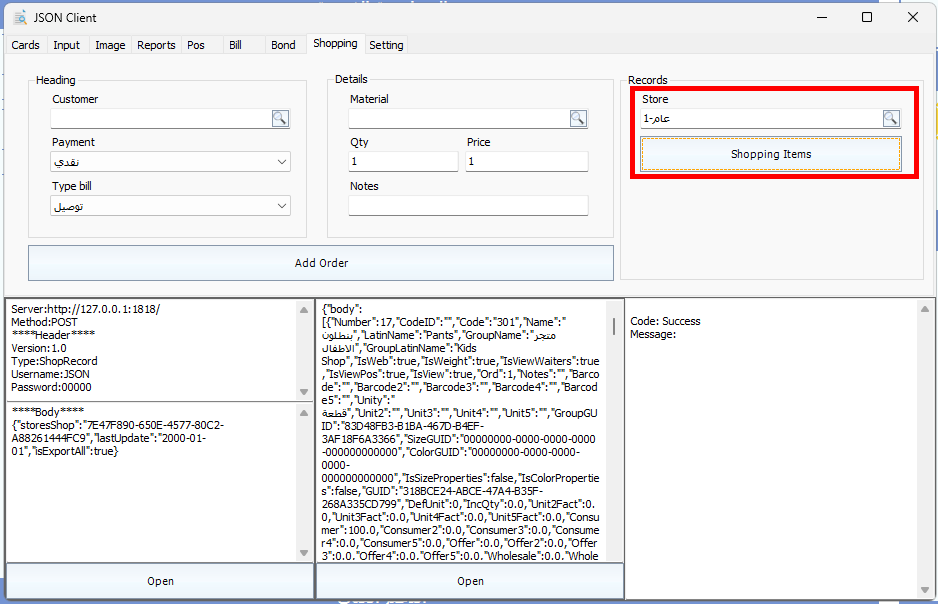Expand the Type bill dropdown
Image resolution: width=938 pixels, height=604 pixels.
pos(281,206)
